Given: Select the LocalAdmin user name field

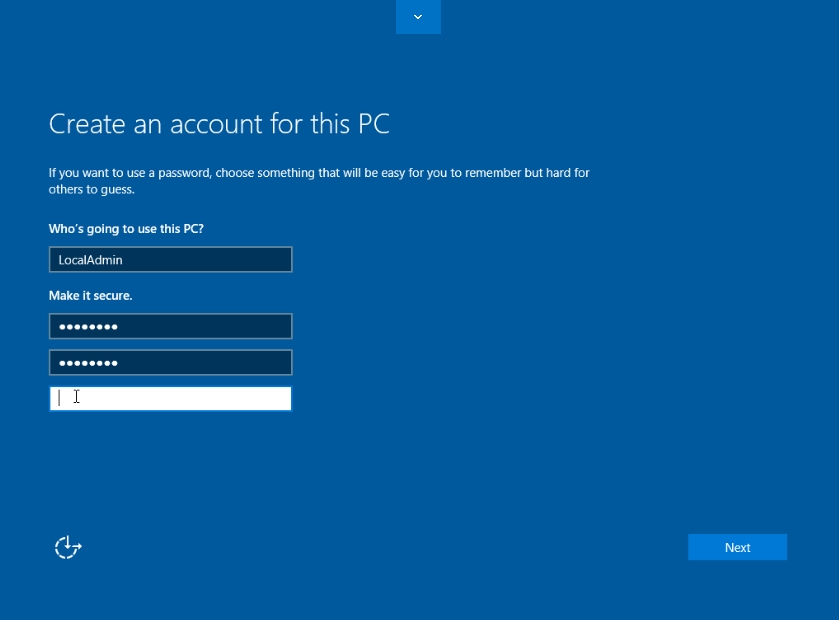Looking at the screenshot, I should click(x=171, y=259).
